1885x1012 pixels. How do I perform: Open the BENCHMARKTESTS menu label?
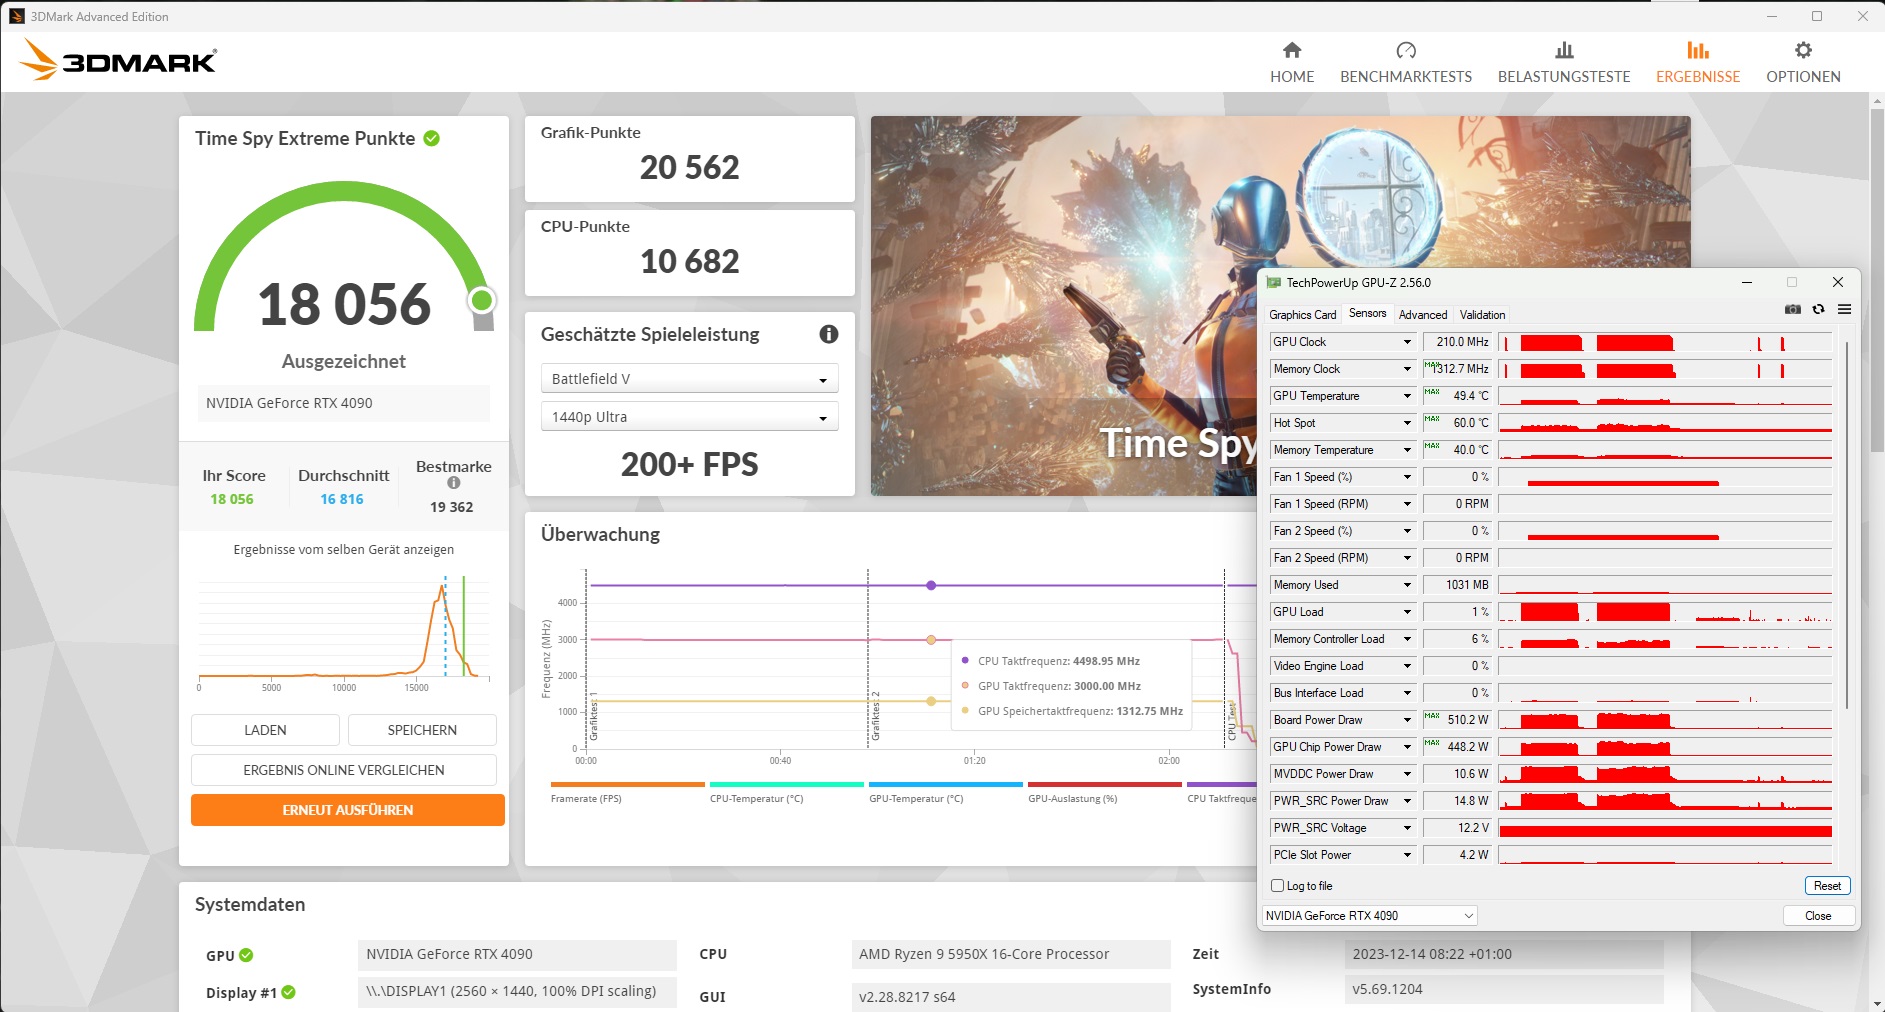[x=1406, y=77]
